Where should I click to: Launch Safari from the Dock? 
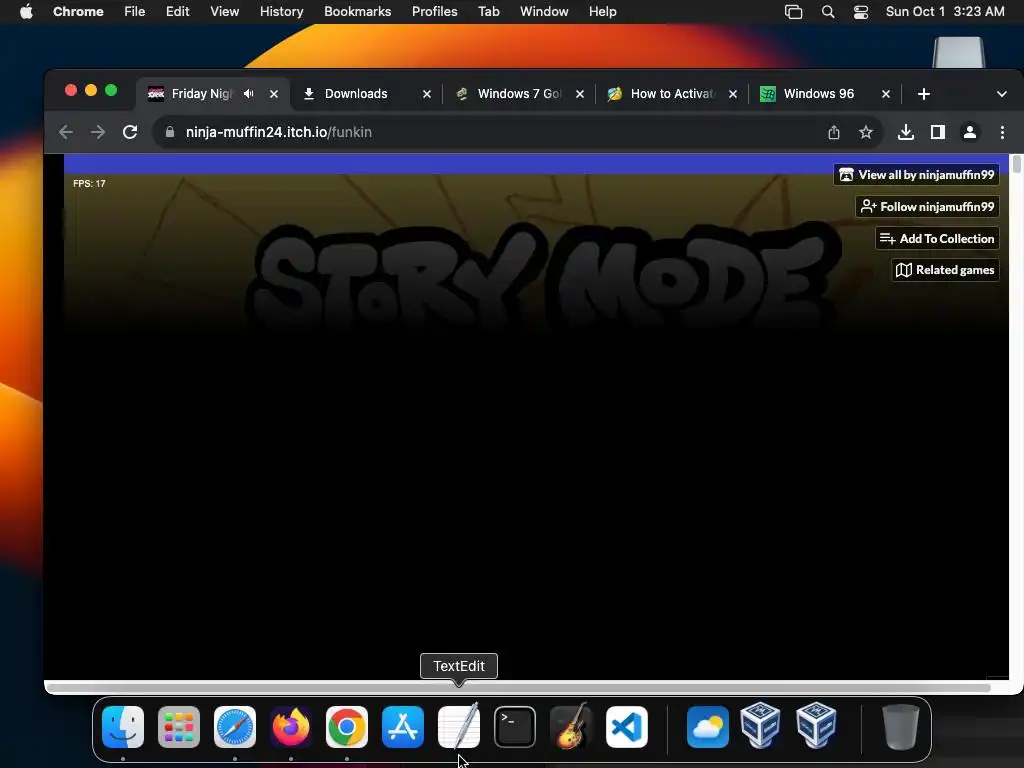[x=235, y=727]
